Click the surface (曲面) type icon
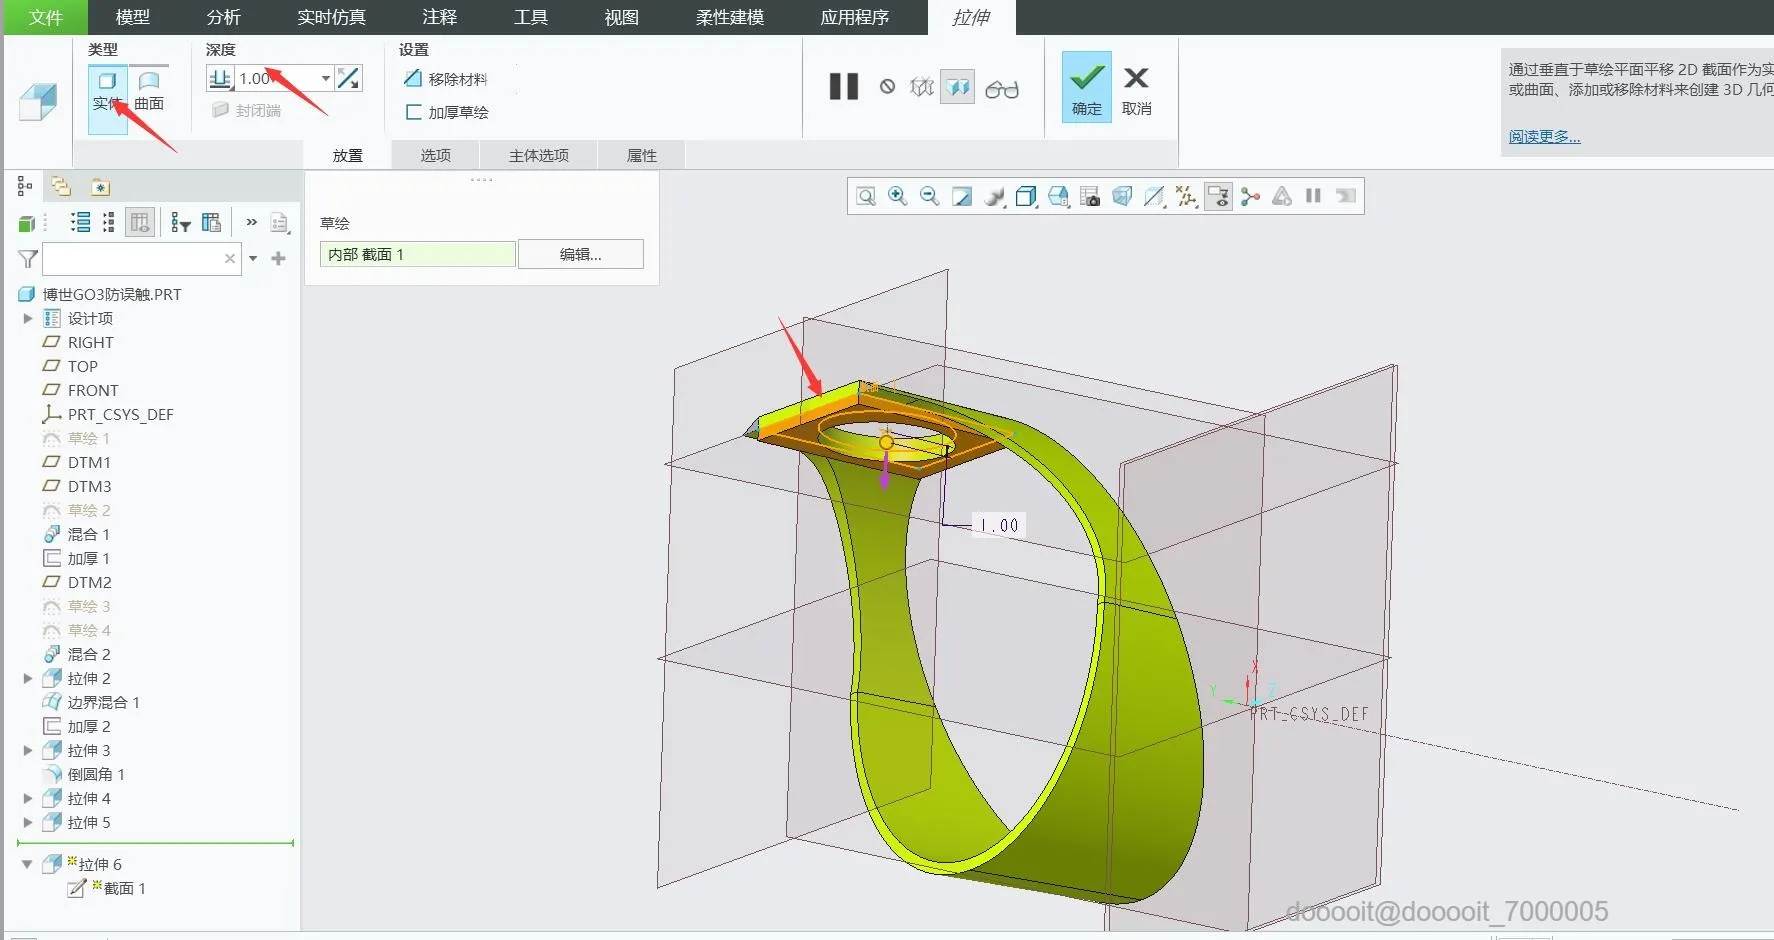The image size is (1774, 940). tap(149, 89)
